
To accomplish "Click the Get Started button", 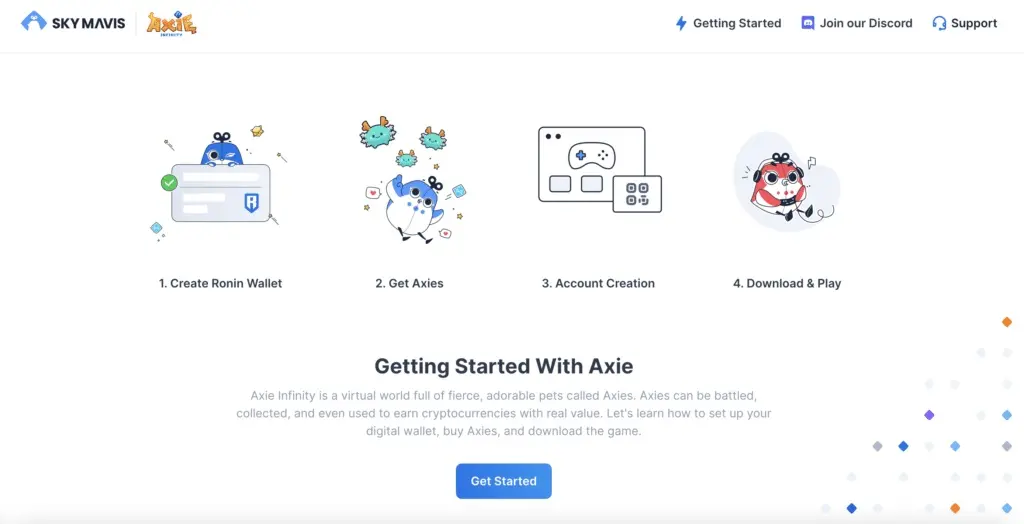I will (x=504, y=481).
